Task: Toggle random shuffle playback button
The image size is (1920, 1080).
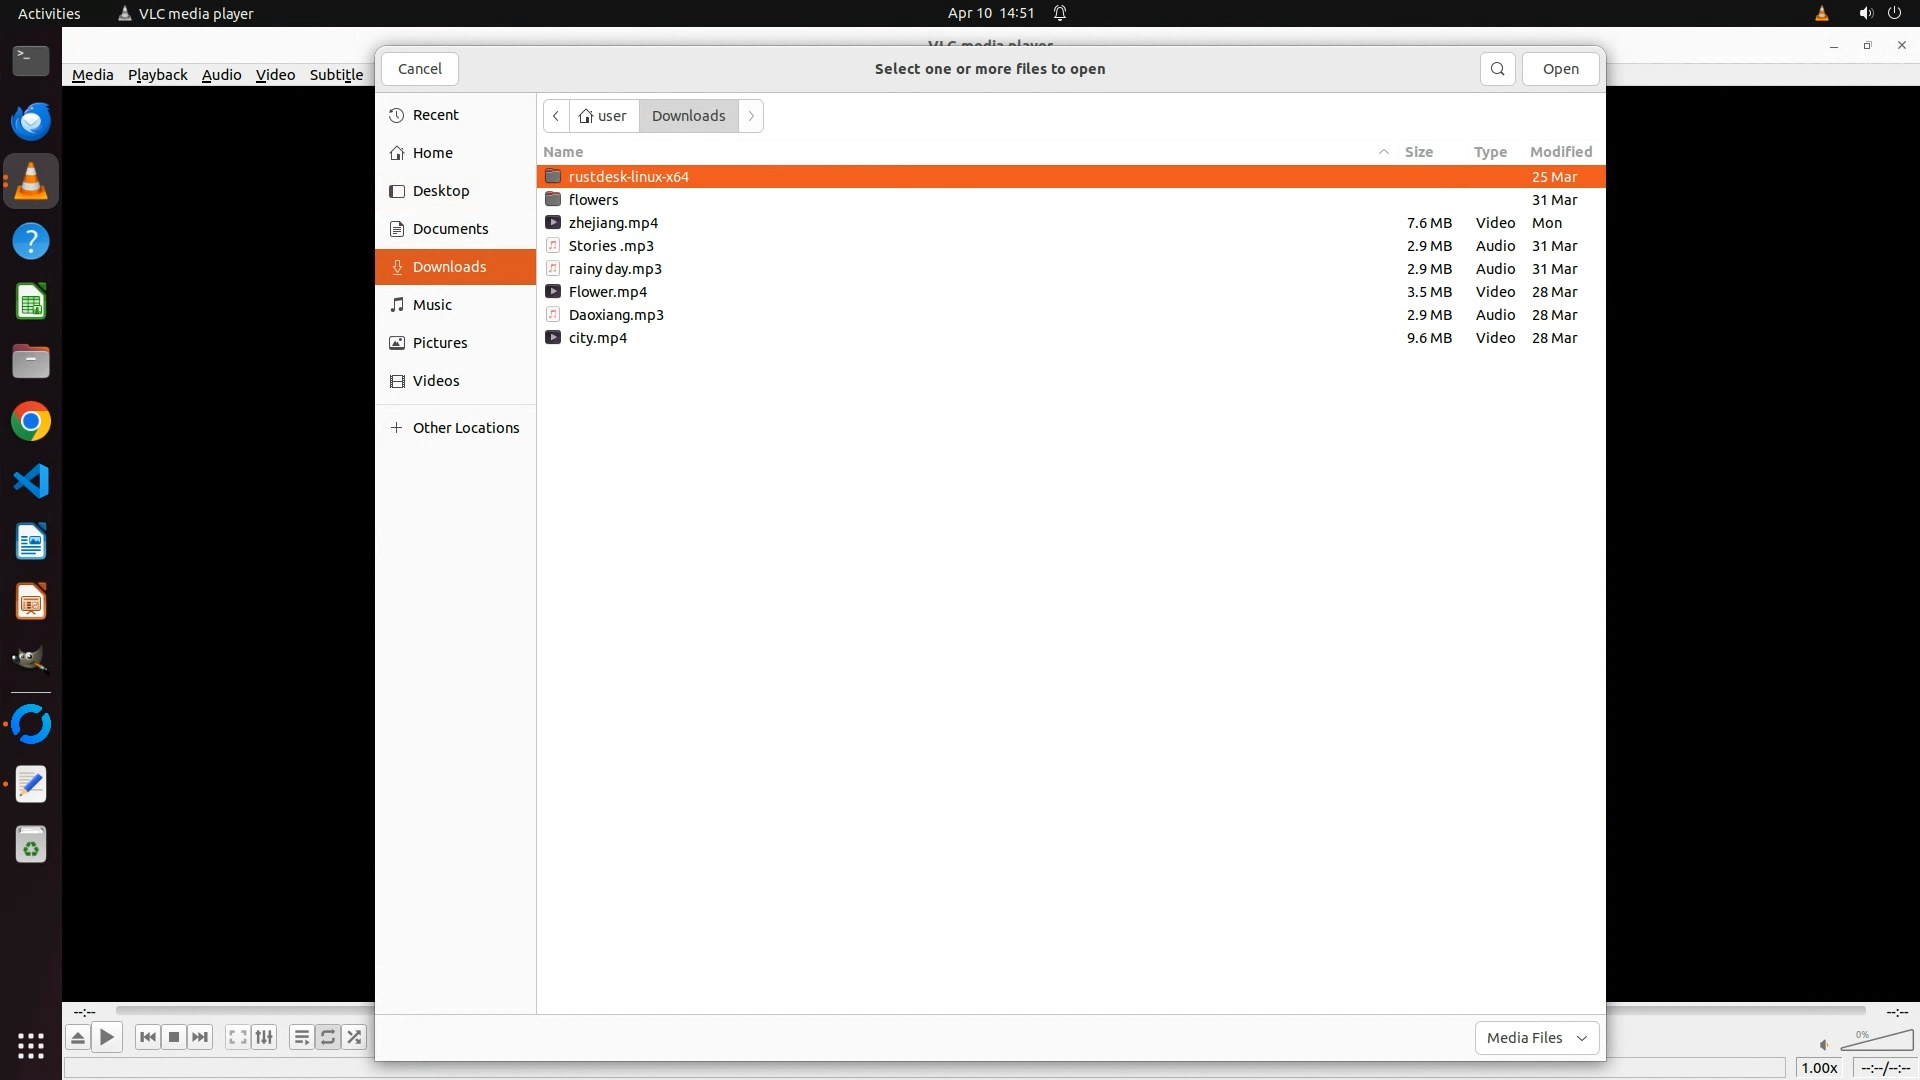Action: (x=354, y=1037)
